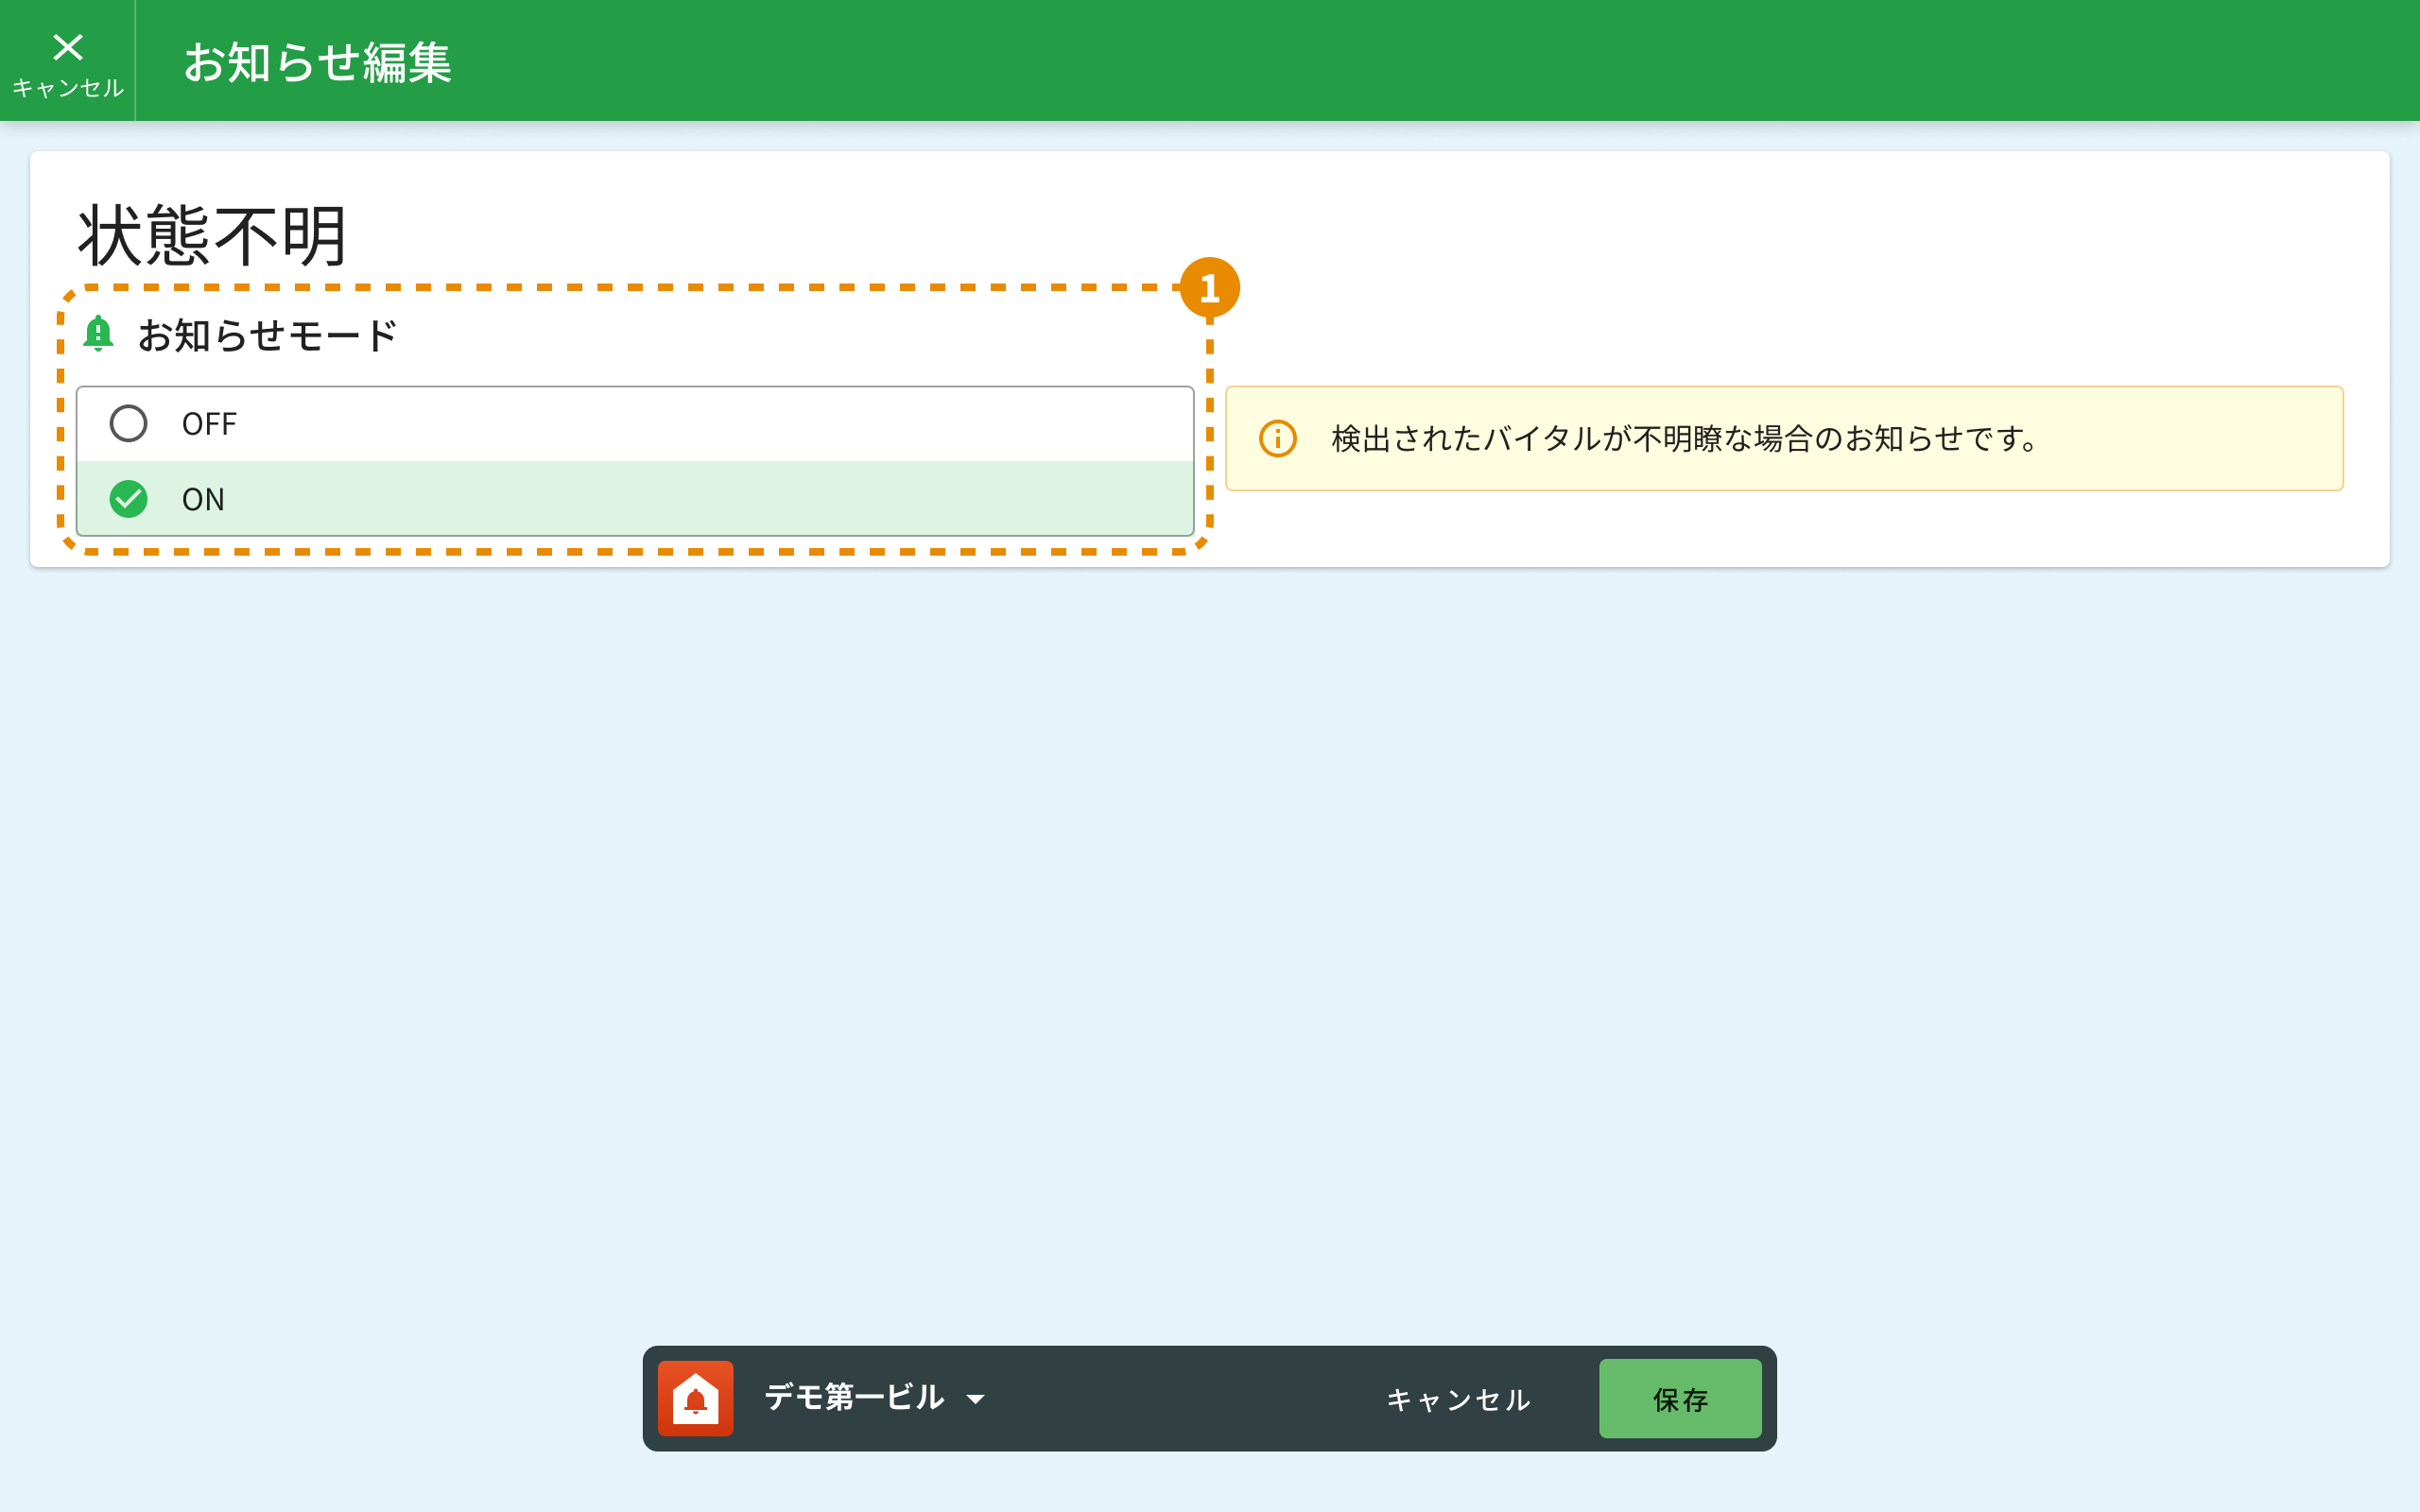Click the キャンセル label under header X

(x=68, y=88)
